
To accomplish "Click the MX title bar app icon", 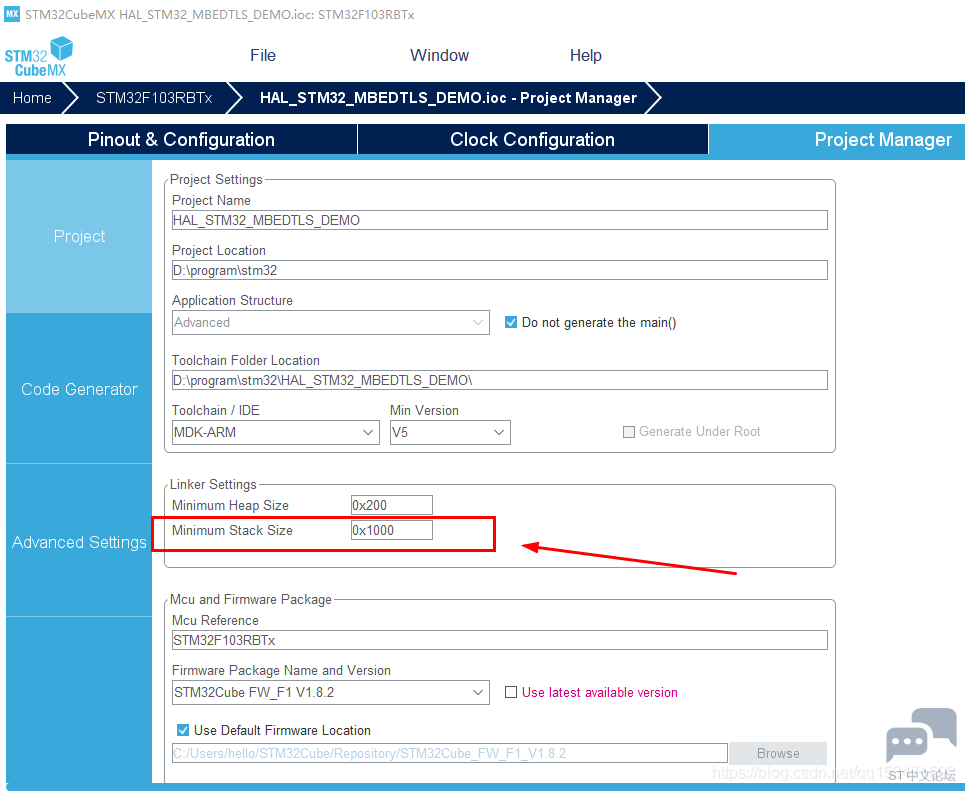I will (12, 14).
